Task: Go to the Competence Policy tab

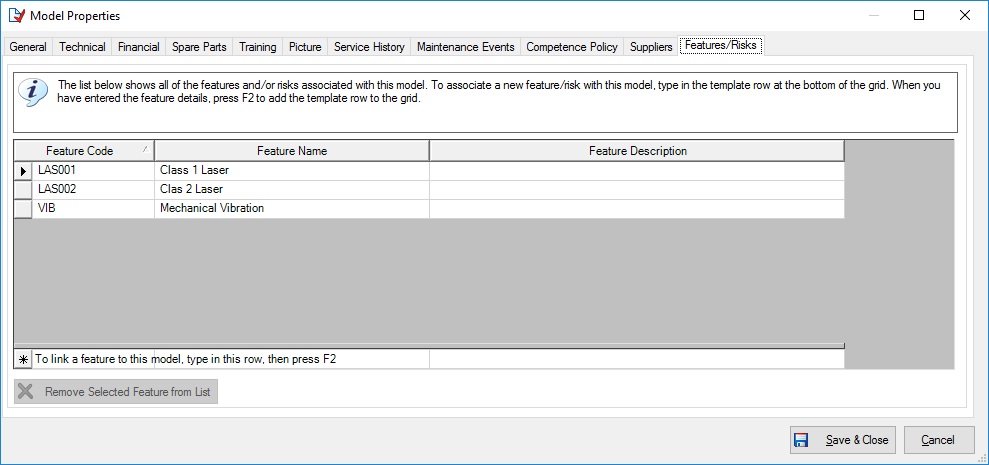Action: (571, 47)
